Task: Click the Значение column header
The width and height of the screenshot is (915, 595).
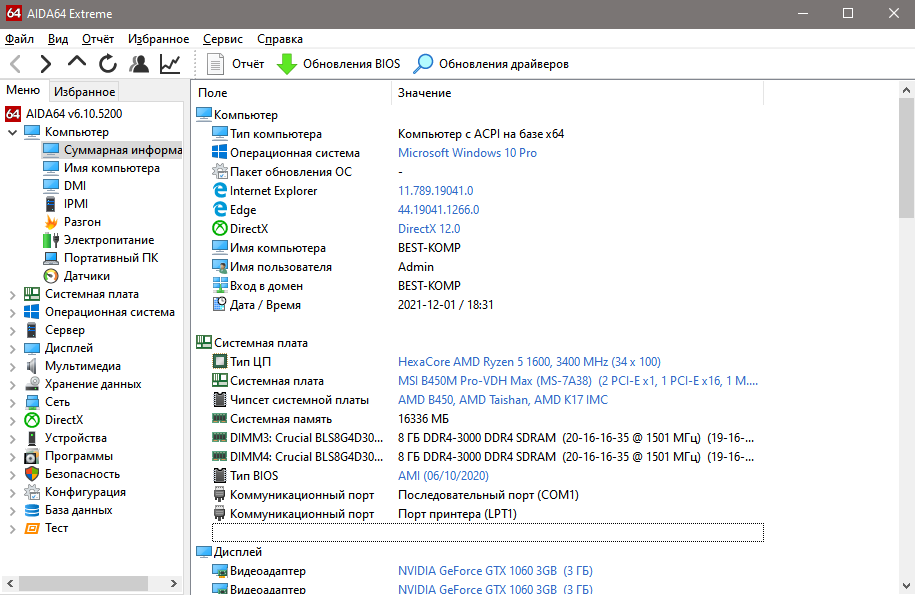Action: (424, 93)
